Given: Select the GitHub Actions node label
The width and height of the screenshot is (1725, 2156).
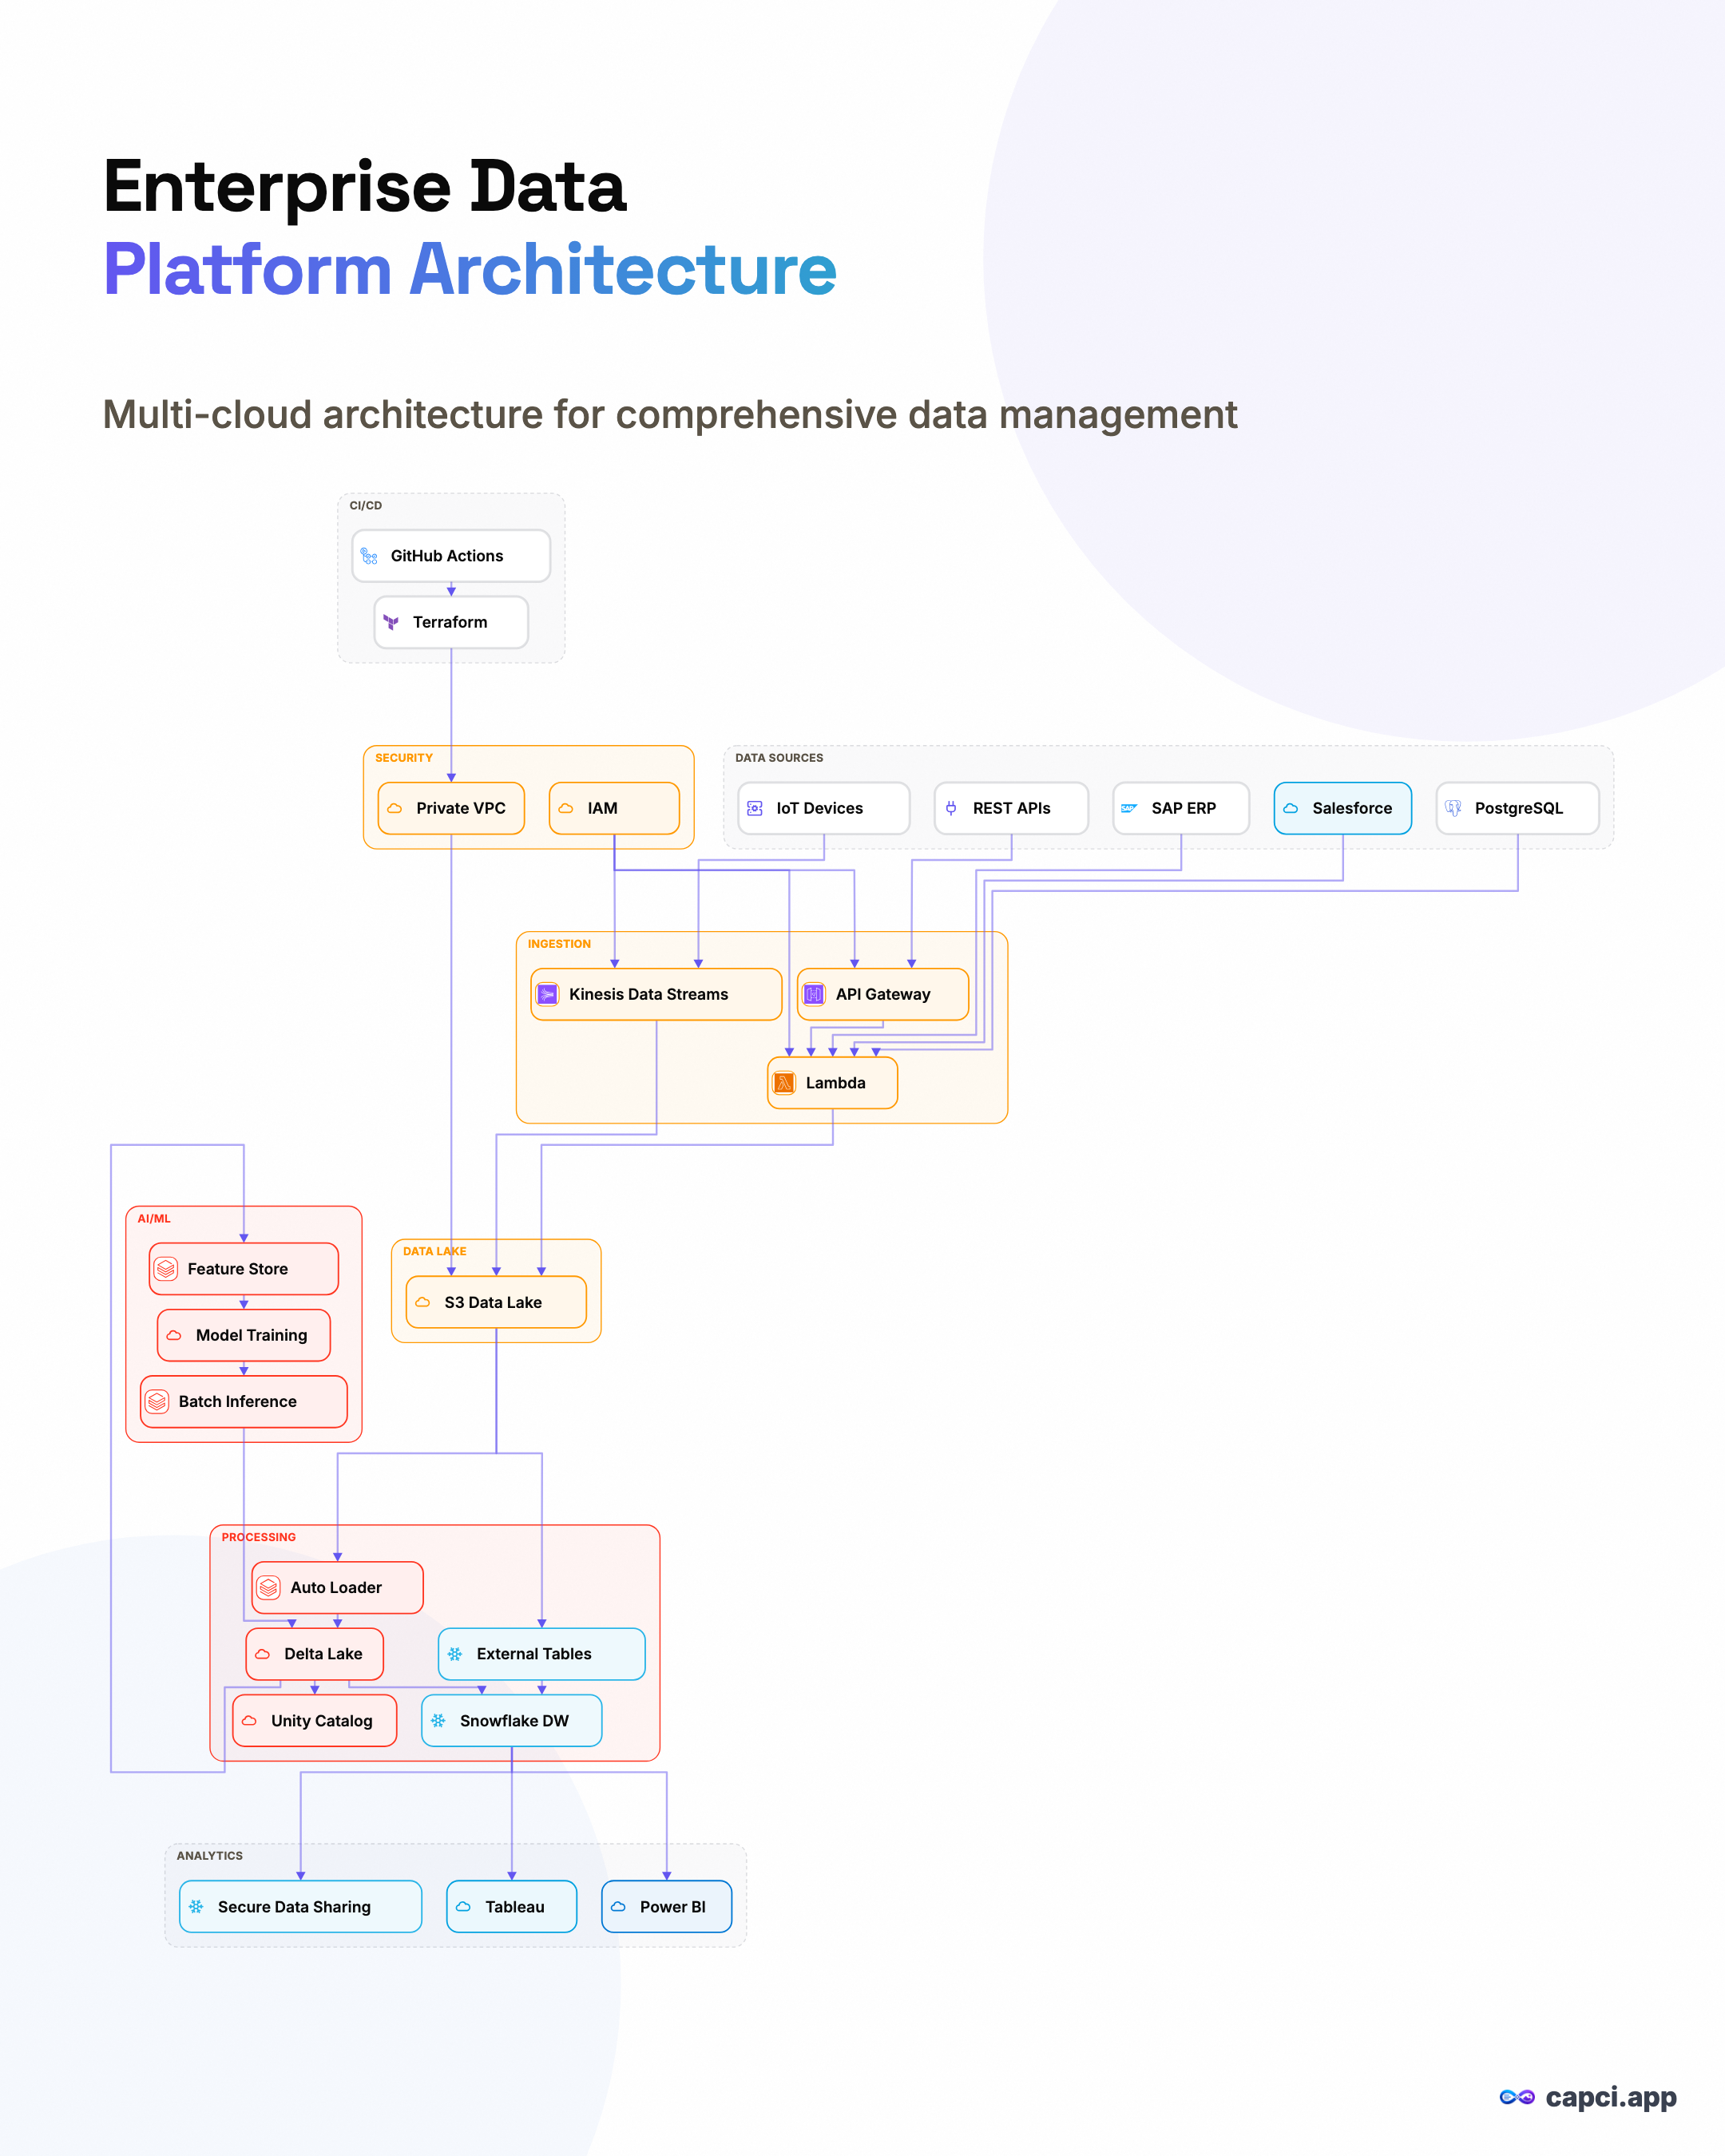Looking at the screenshot, I should (x=447, y=556).
